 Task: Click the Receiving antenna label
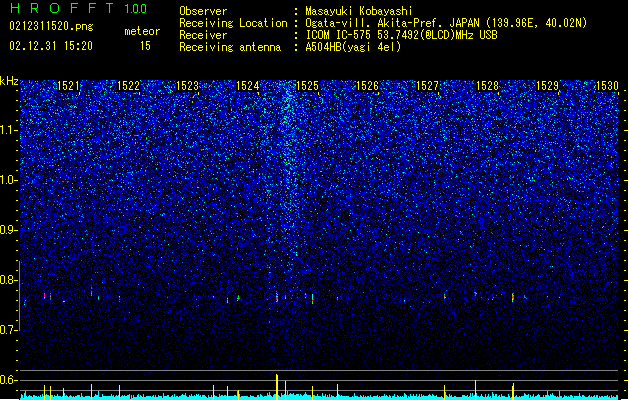230,47
